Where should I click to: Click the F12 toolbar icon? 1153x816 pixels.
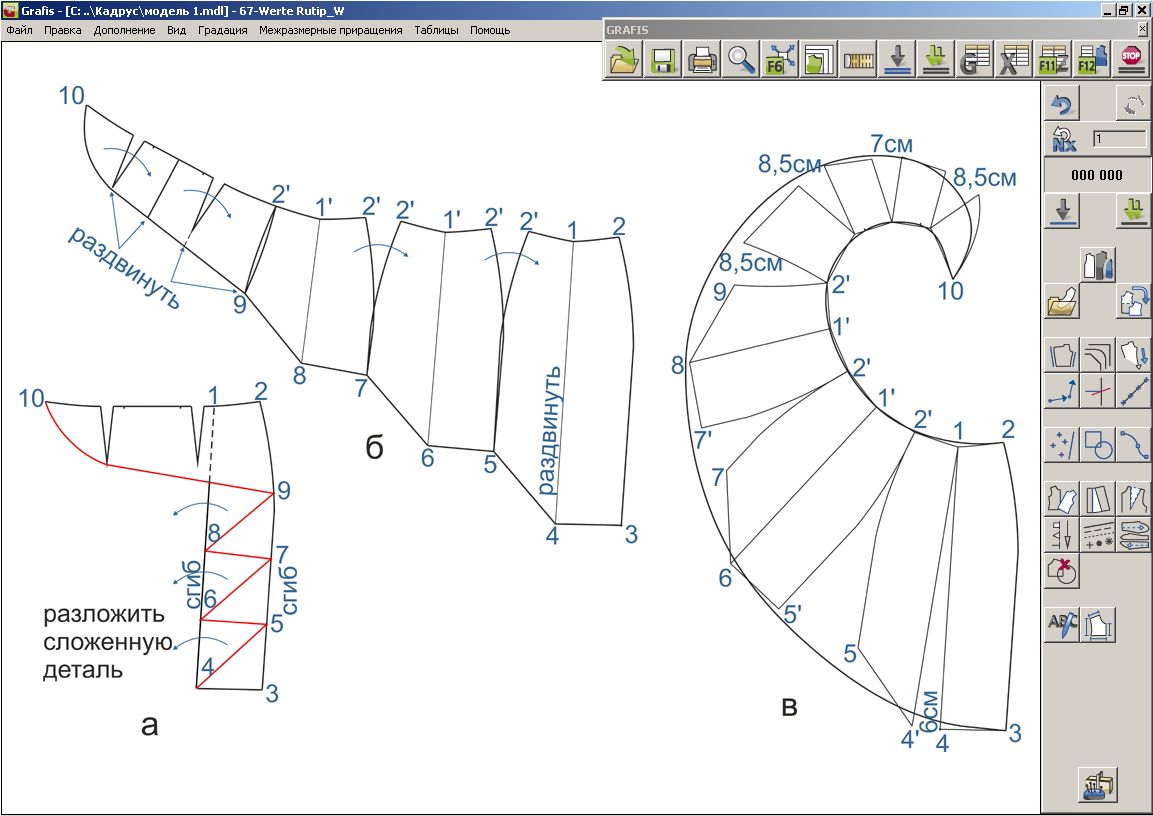[x=1092, y=61]
